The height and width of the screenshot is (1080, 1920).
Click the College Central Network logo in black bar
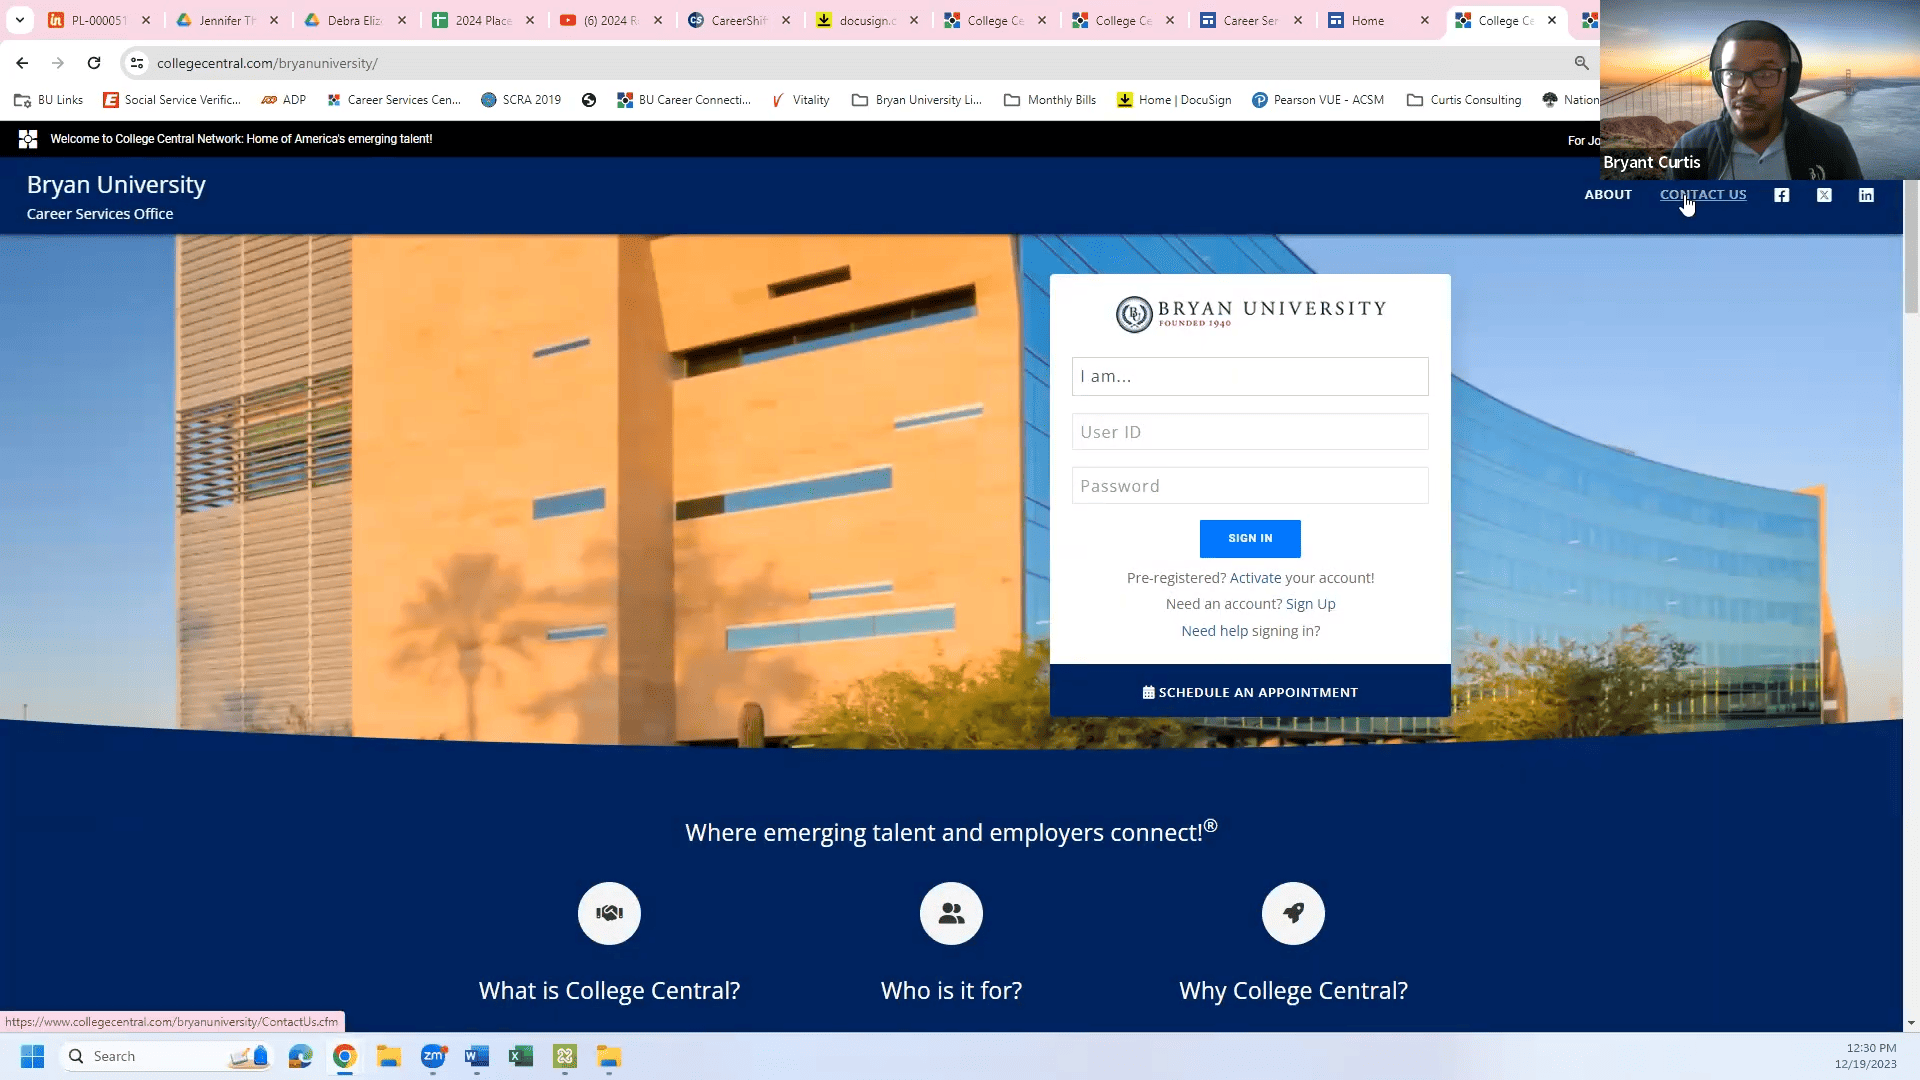tap(28, 139)
